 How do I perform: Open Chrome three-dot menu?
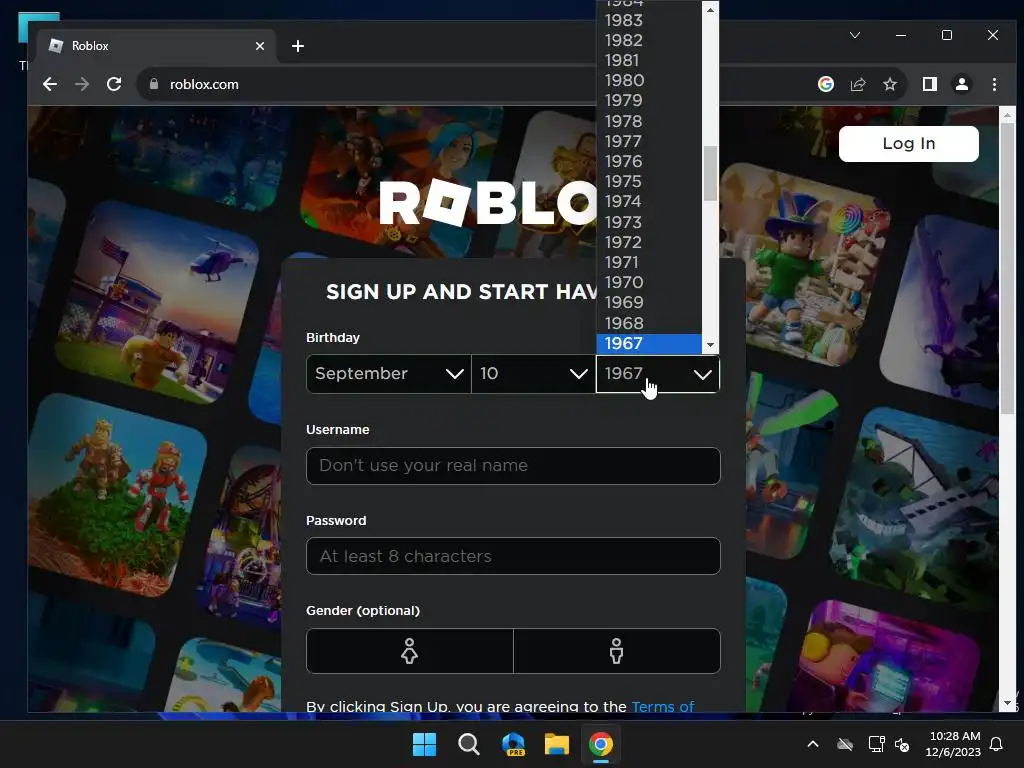[x=994, y=84]
